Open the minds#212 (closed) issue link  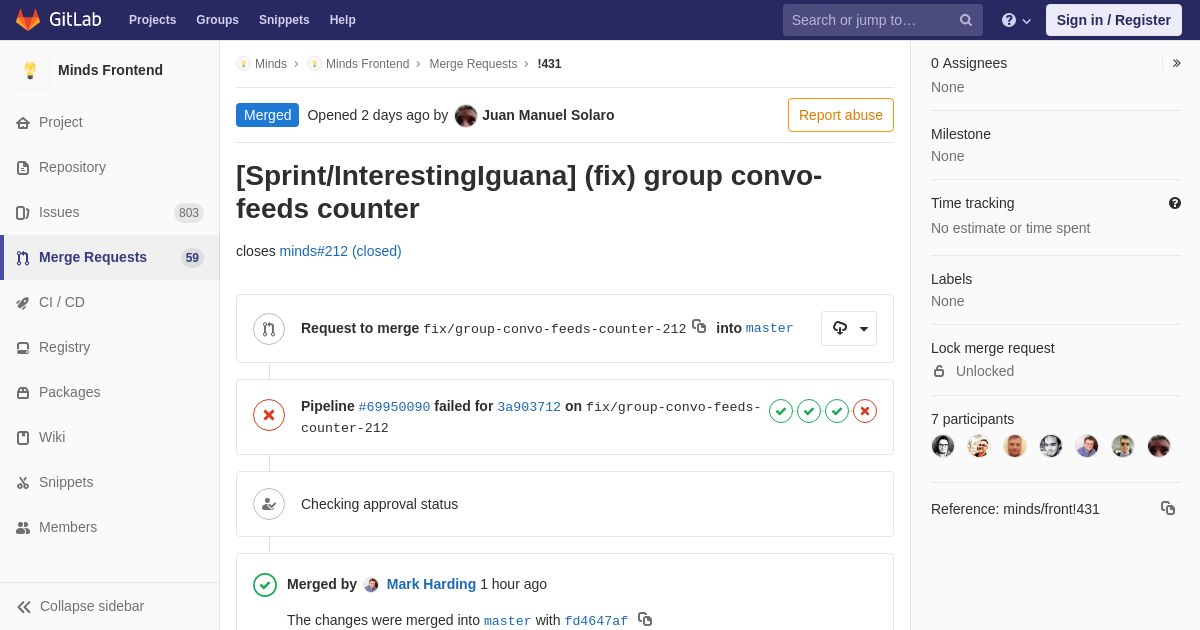(340, 251)
